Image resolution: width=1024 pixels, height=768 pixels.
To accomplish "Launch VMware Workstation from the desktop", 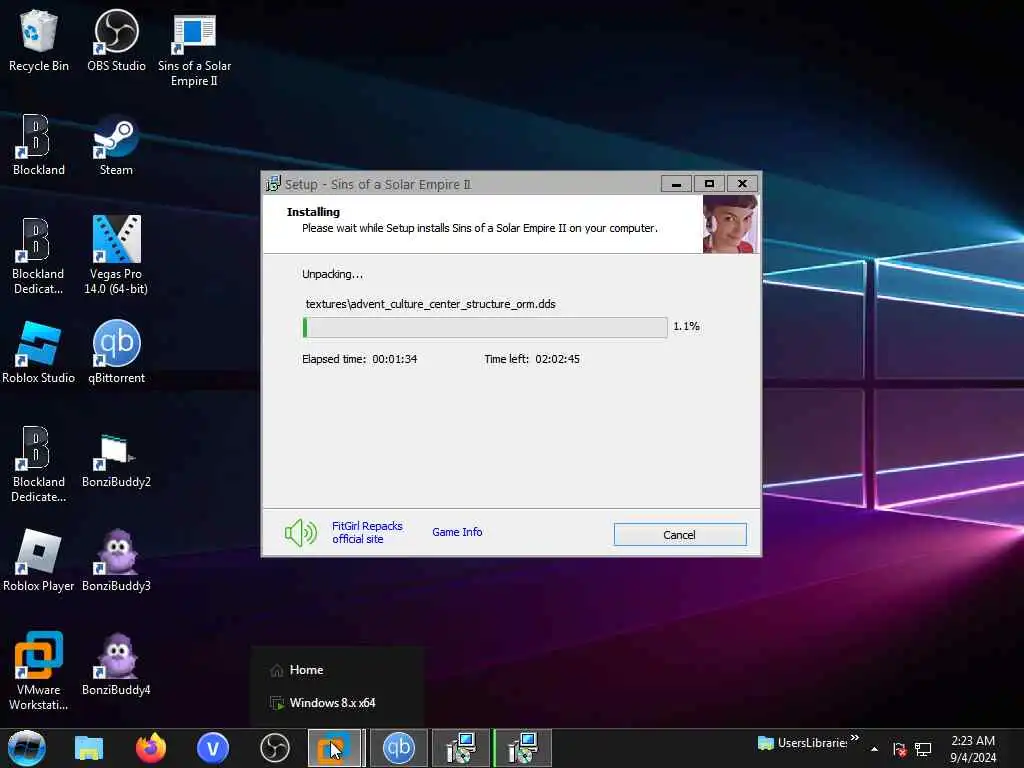I will (x=39, y=671).
